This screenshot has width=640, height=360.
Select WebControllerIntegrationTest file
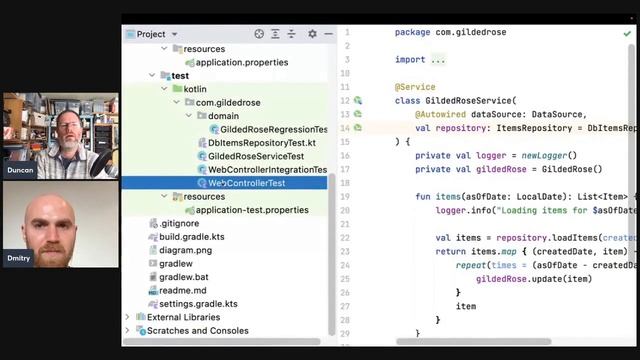[x=268, y=170]
